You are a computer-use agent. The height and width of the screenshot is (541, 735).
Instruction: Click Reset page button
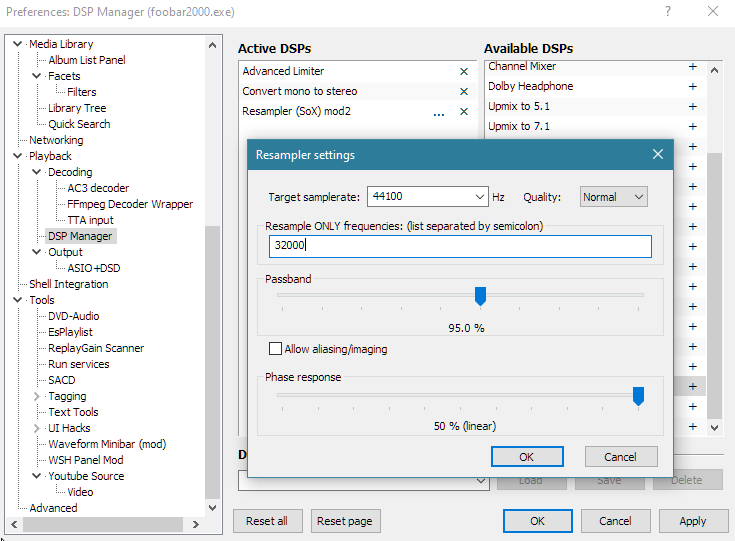pos(346,521)
